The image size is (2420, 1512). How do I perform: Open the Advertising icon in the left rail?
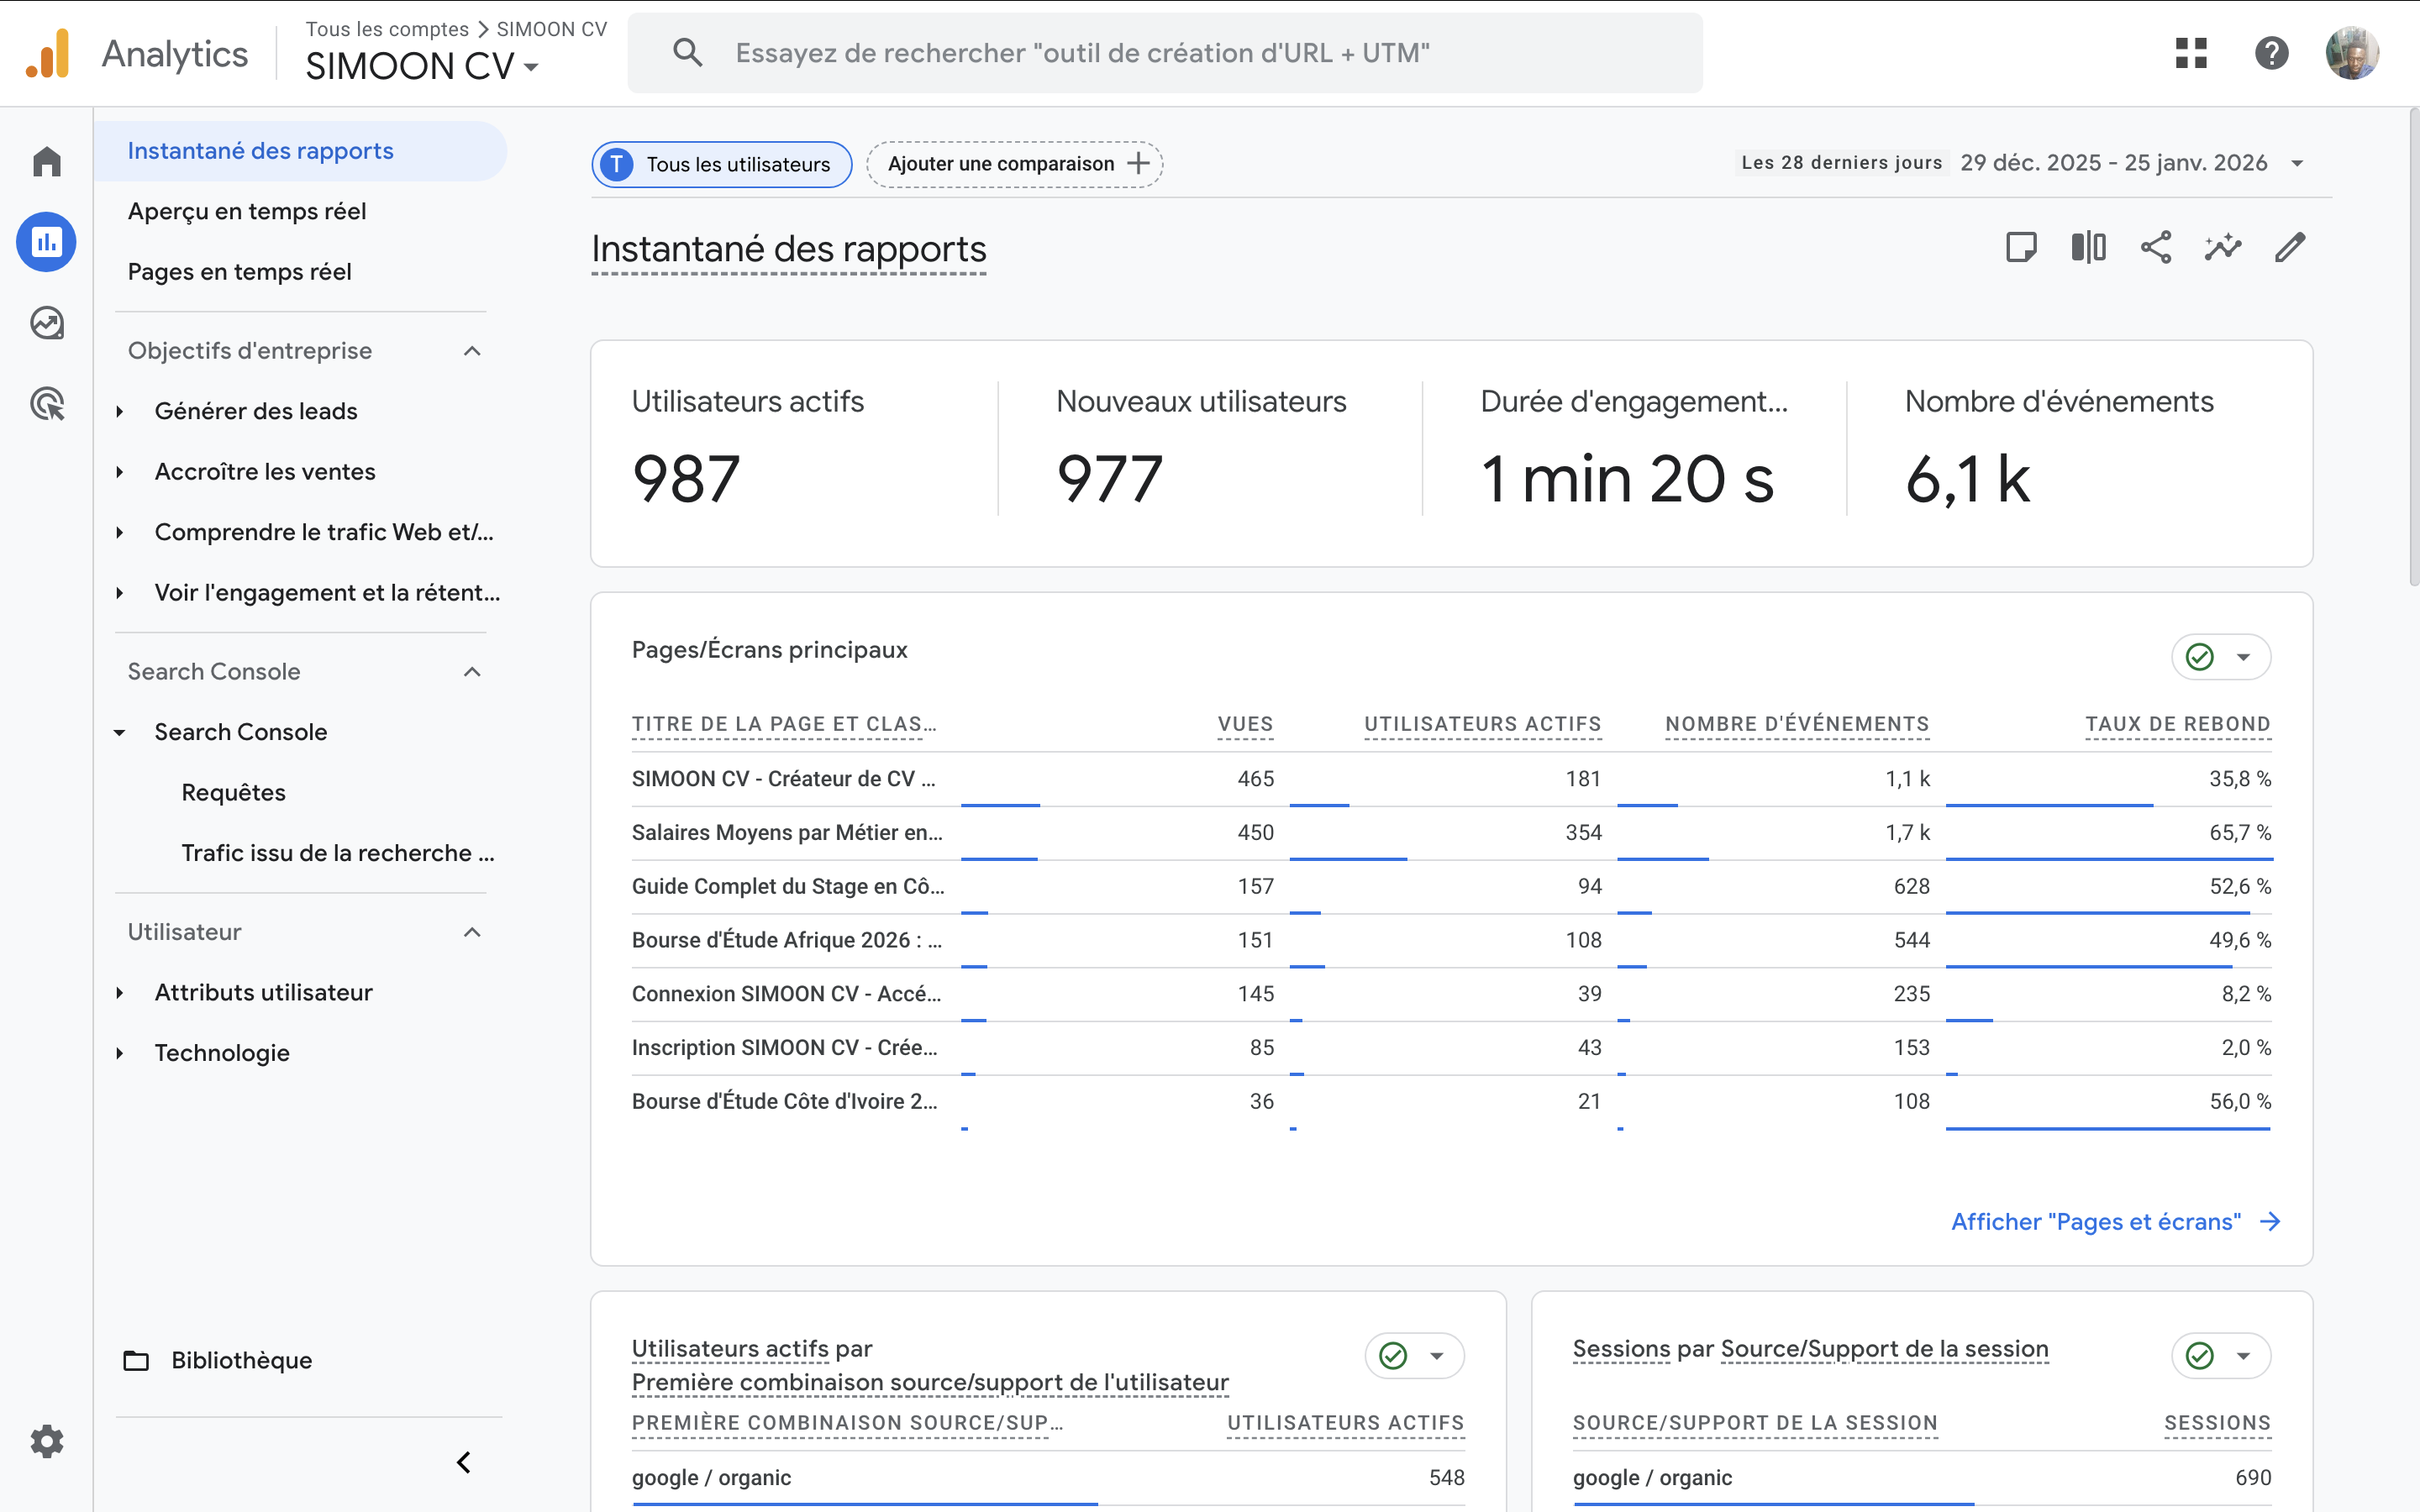click(46, 403)
